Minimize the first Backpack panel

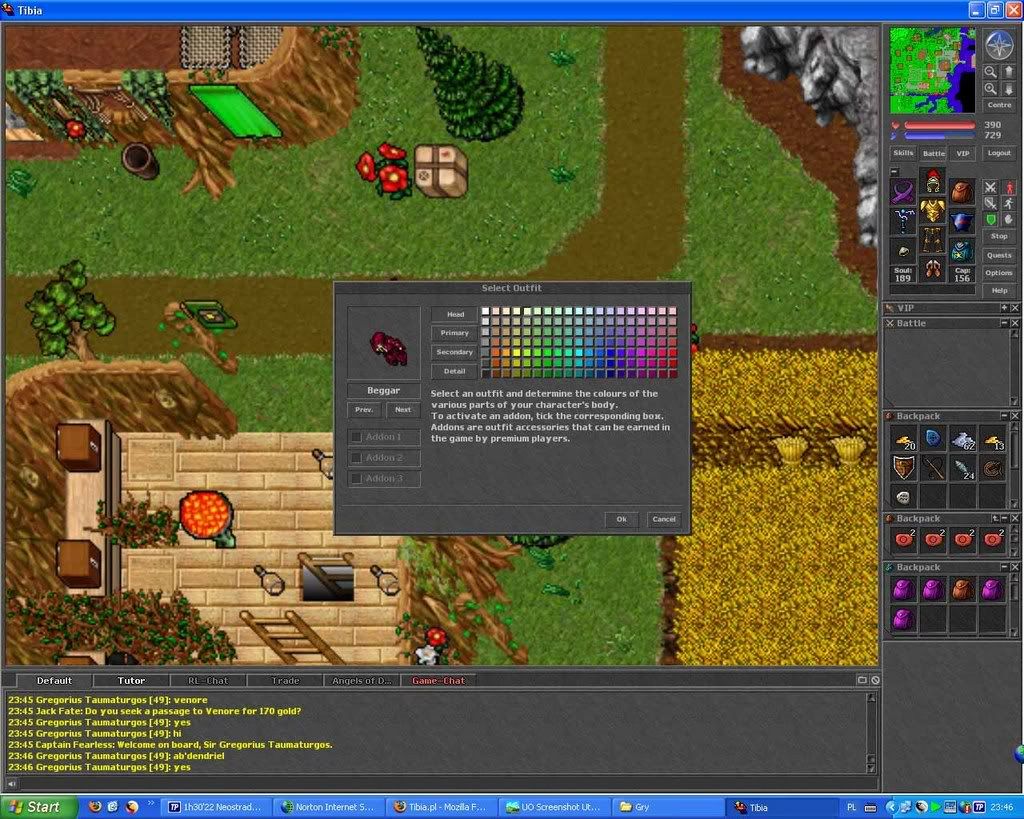(1004, 416)
